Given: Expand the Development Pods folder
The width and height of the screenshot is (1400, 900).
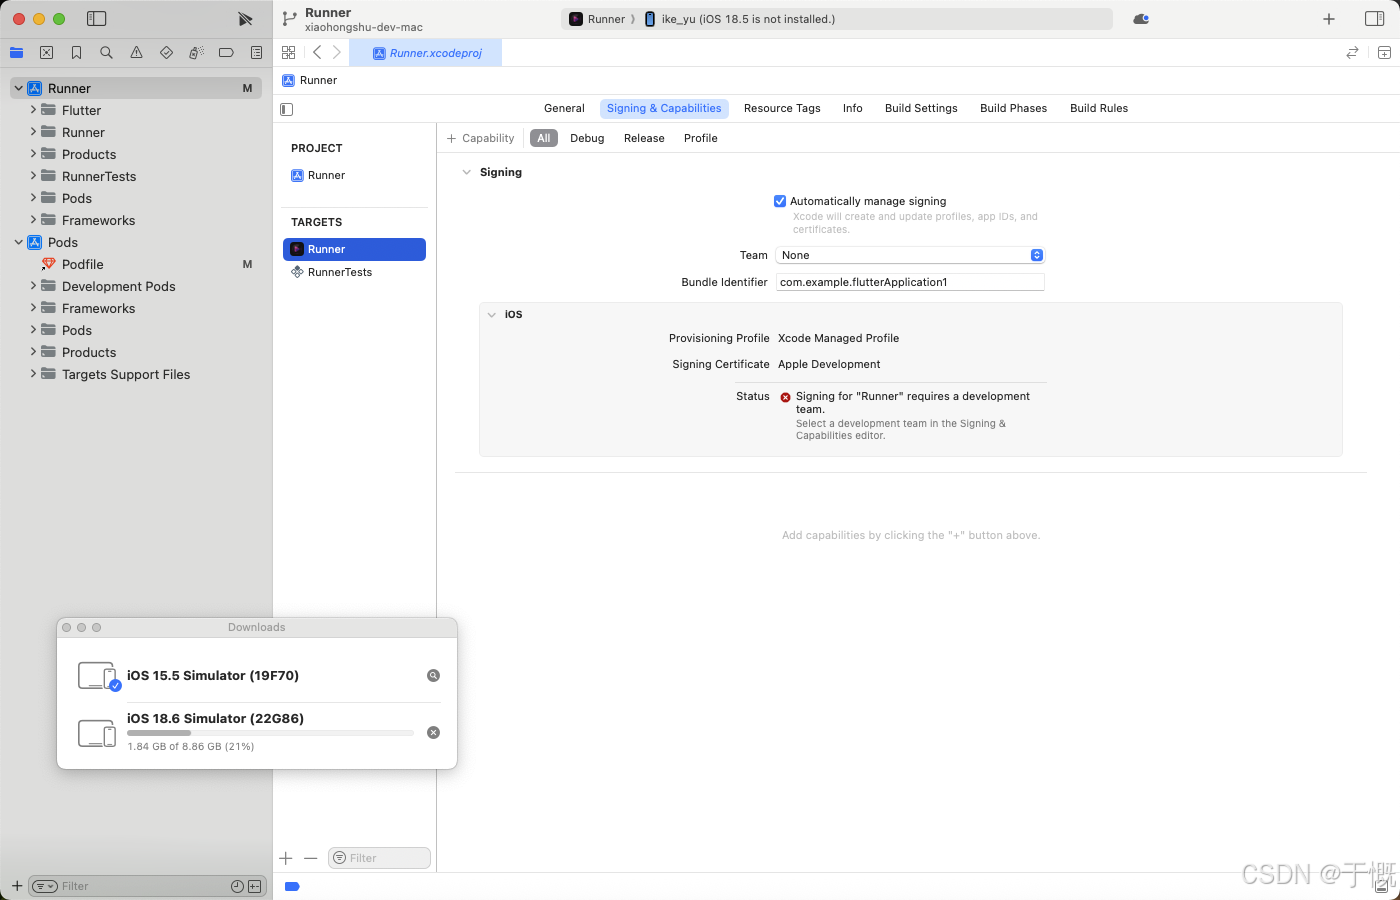Looking at the screenshot, I should coord(33,286).
